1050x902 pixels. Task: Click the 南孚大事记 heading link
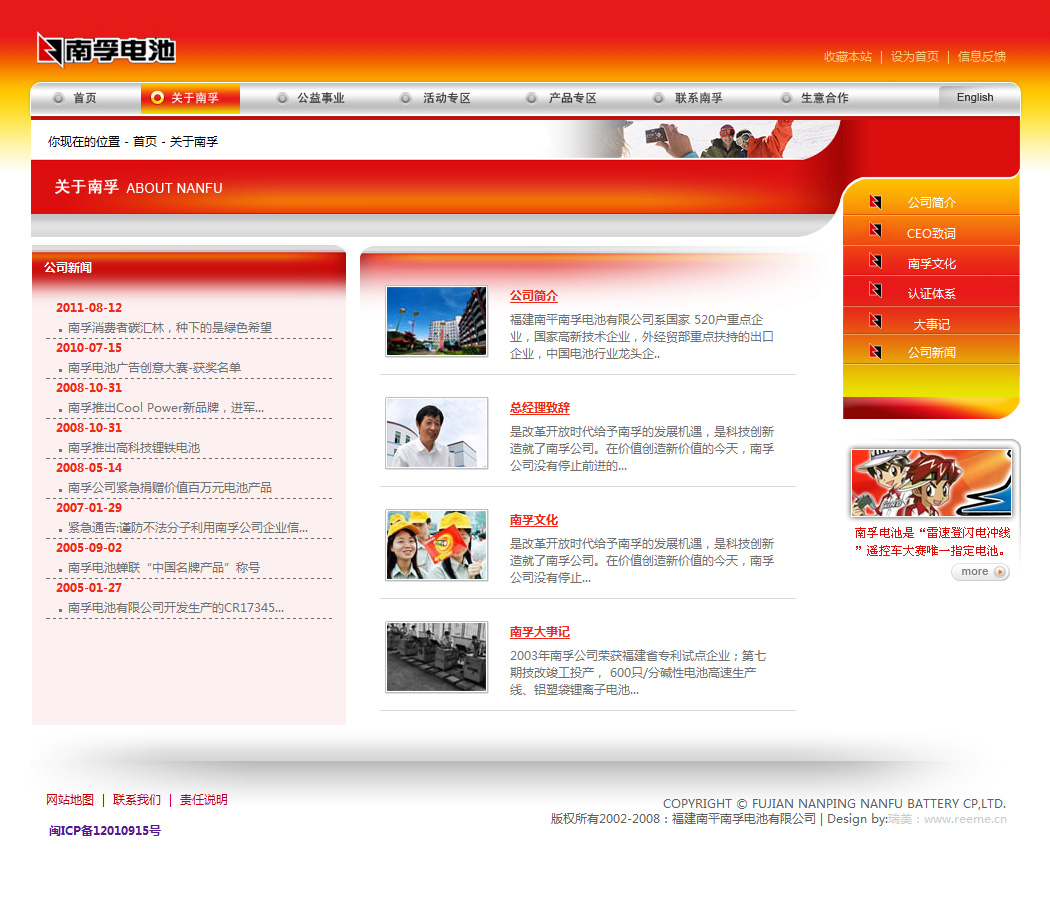coord(540,631)
